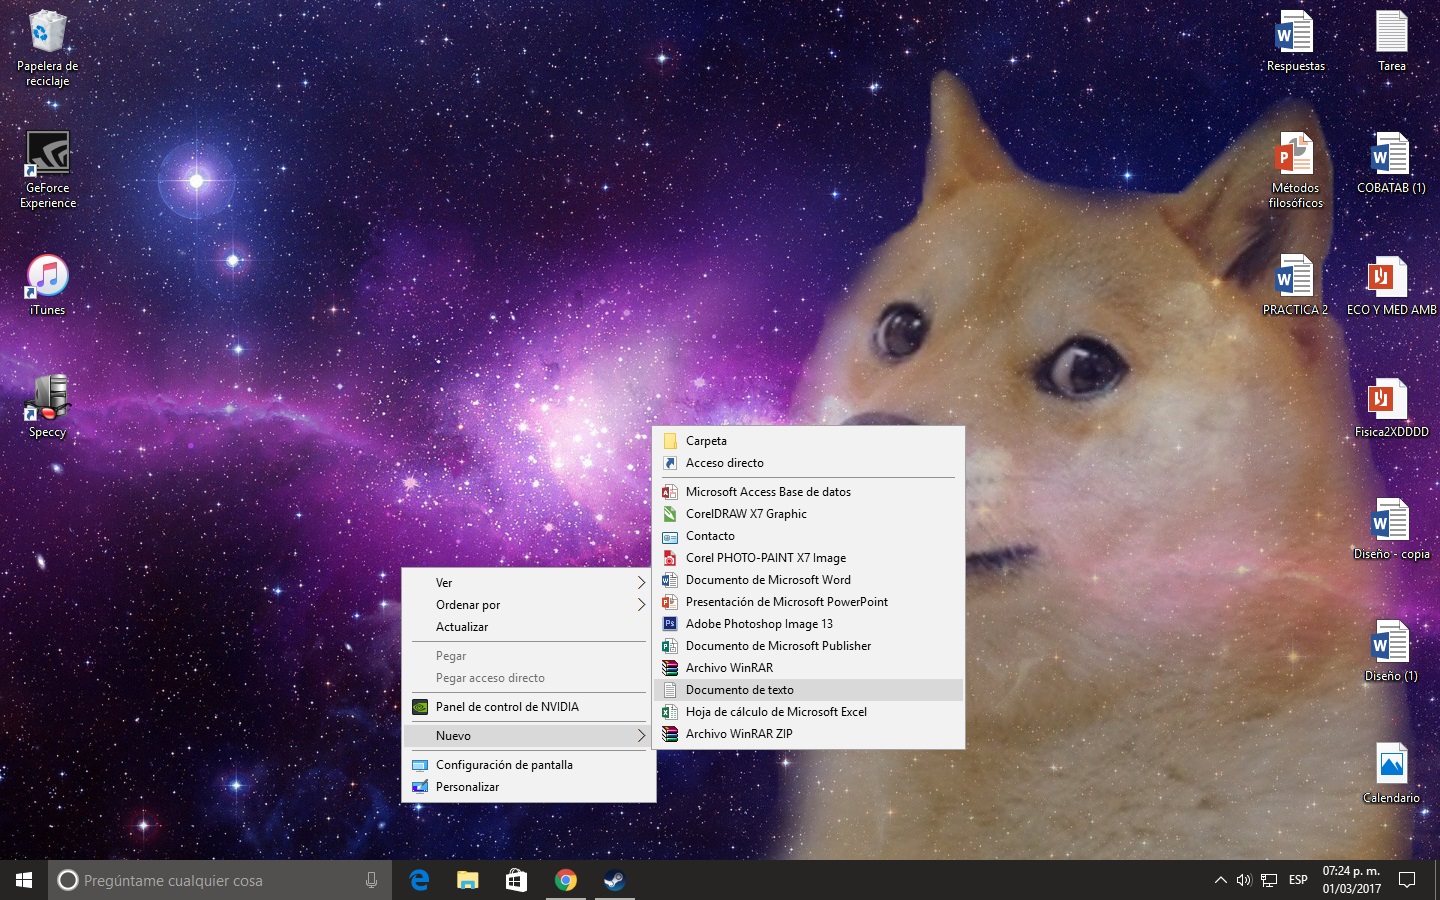
Task: Create a new Archivo WinRAR ZIP
Action: tap(808, 734)
